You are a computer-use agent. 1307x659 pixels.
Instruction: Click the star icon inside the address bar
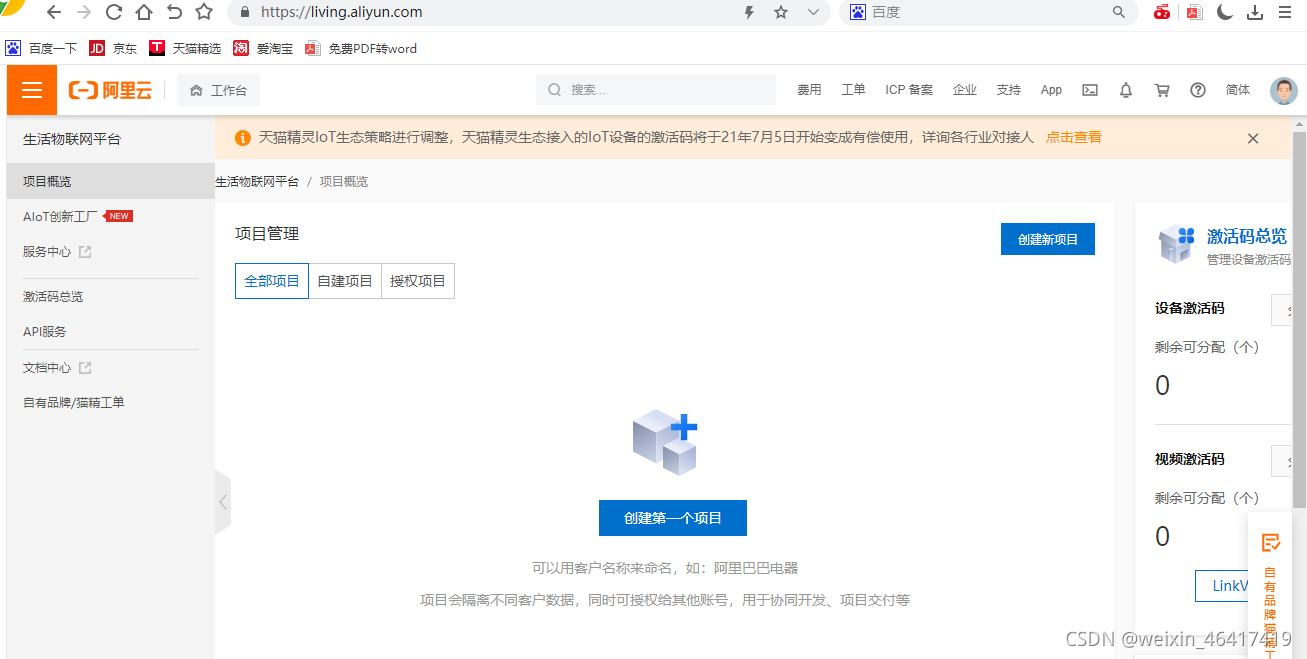781,13
